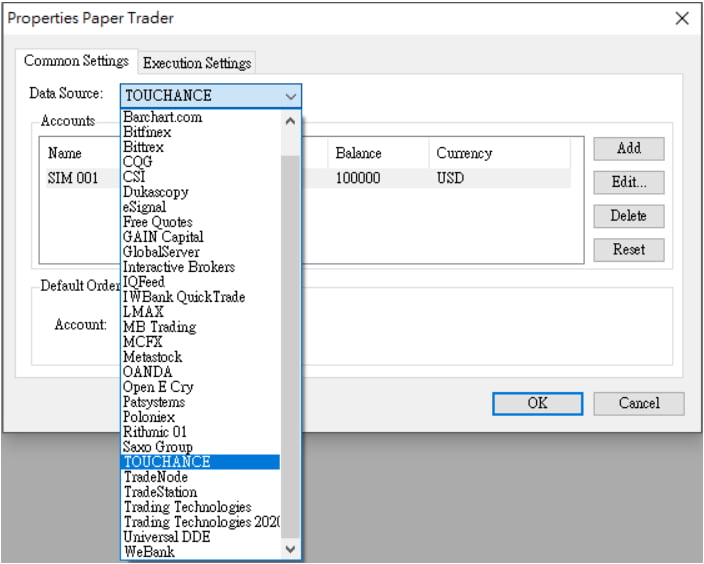Pick Interactive Brokers in dropdown
Viewport: 704px width, 564px height.
coord(201,267)
